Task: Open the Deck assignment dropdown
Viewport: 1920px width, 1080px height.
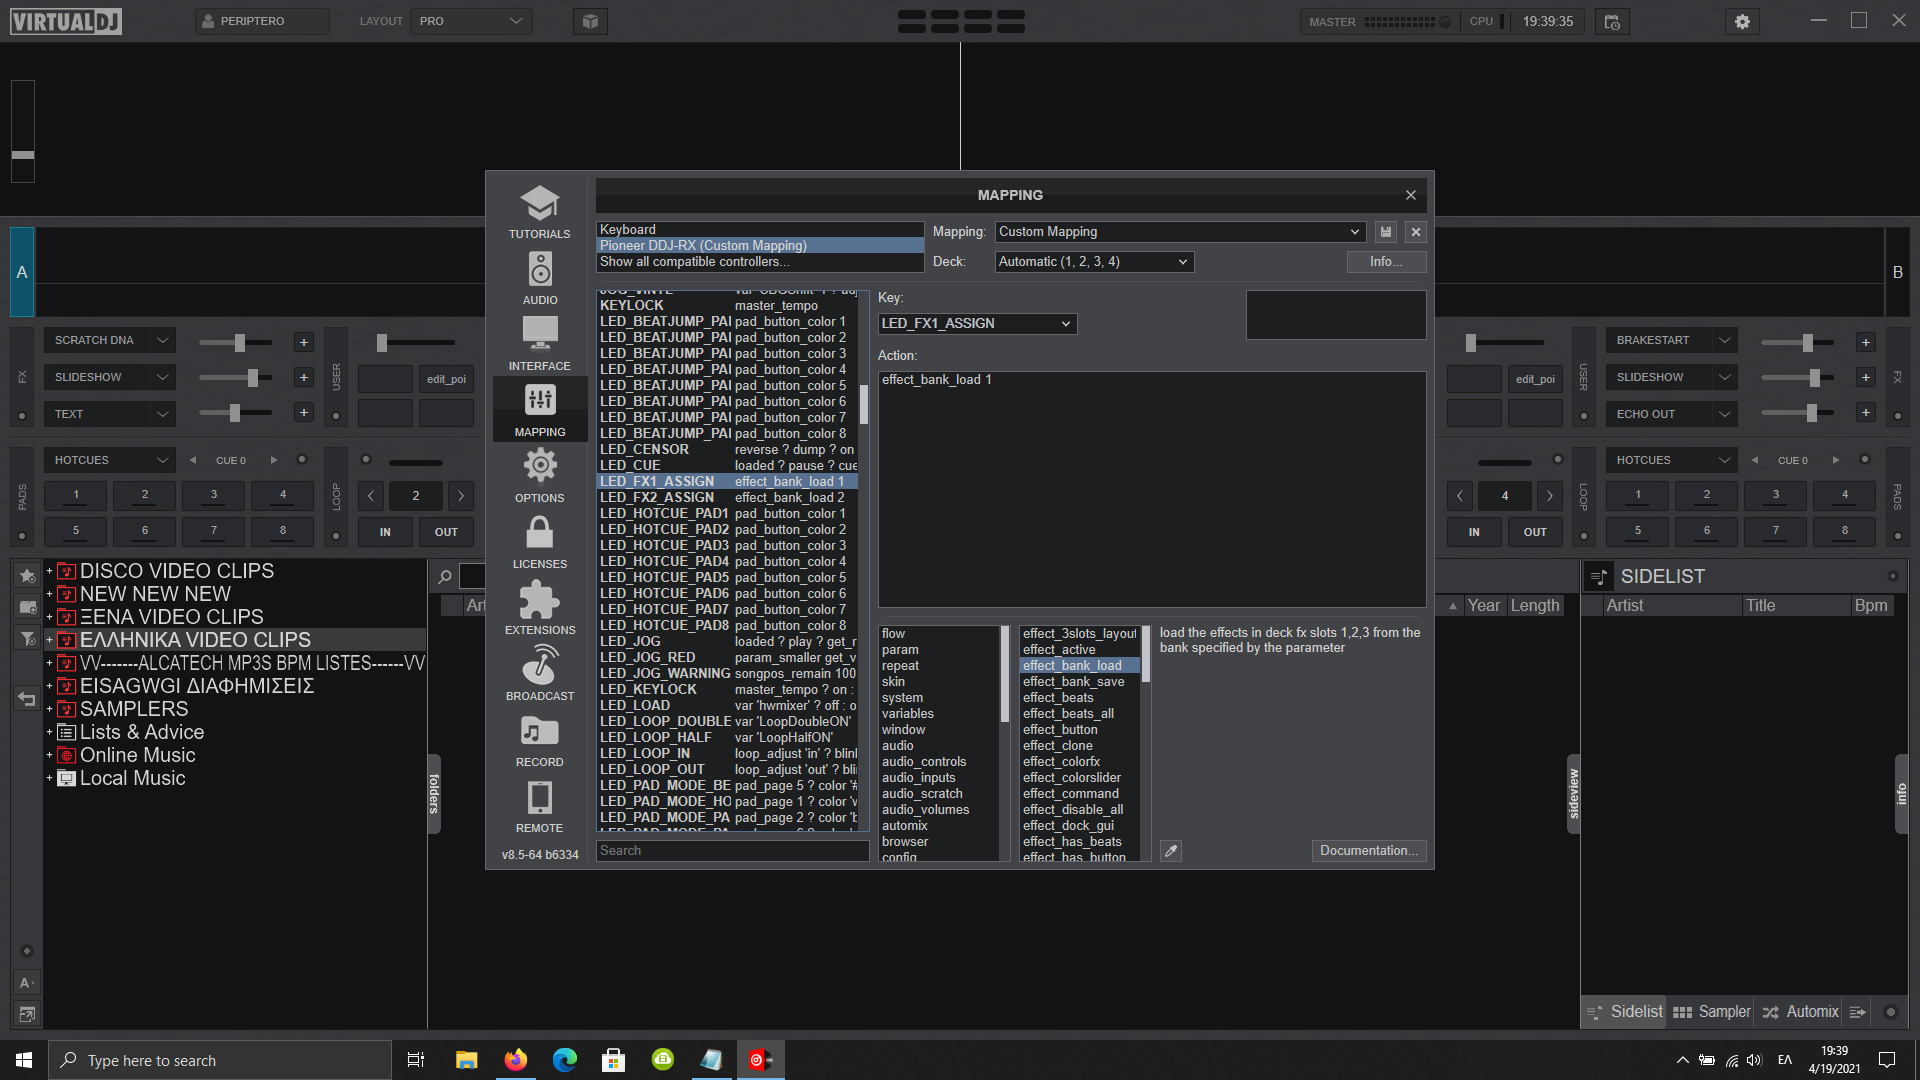Action: click(1095, 262)
